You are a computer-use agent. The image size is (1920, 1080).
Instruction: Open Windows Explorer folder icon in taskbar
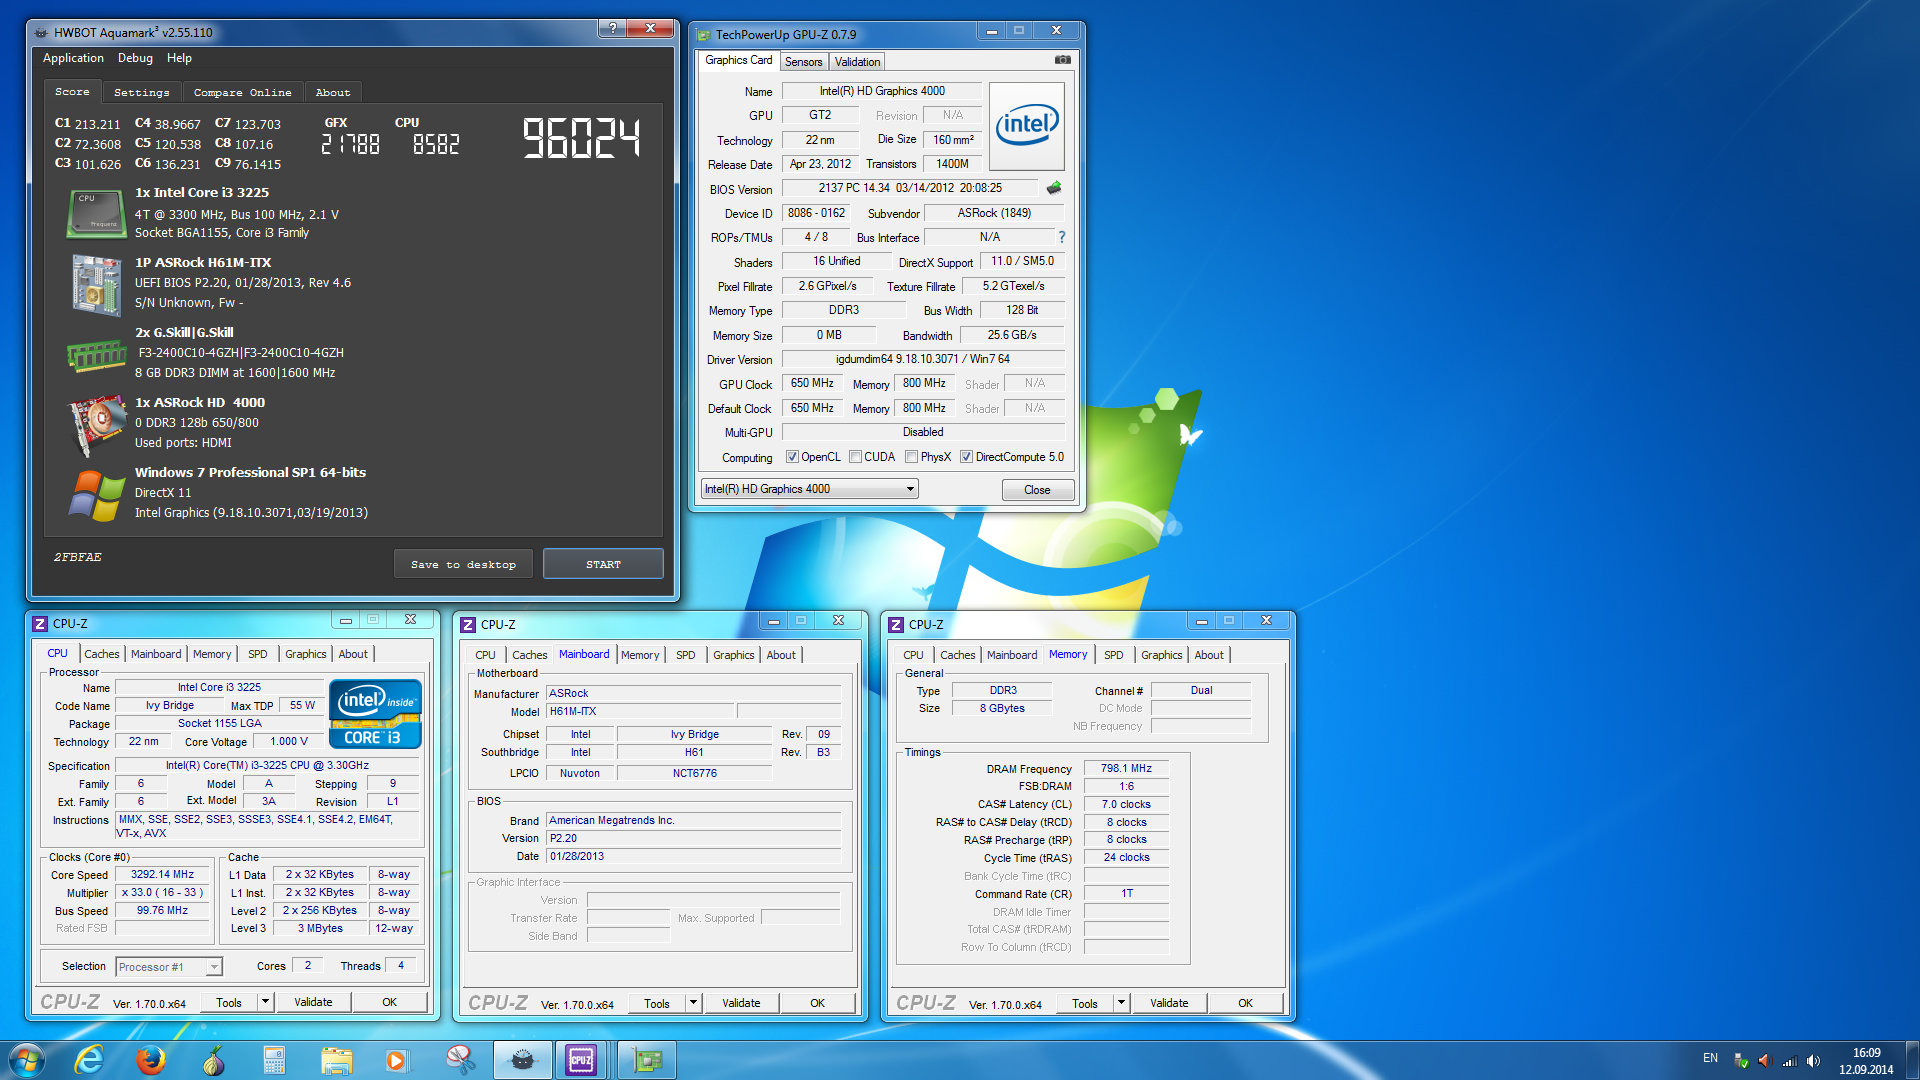coord(337,1060)
